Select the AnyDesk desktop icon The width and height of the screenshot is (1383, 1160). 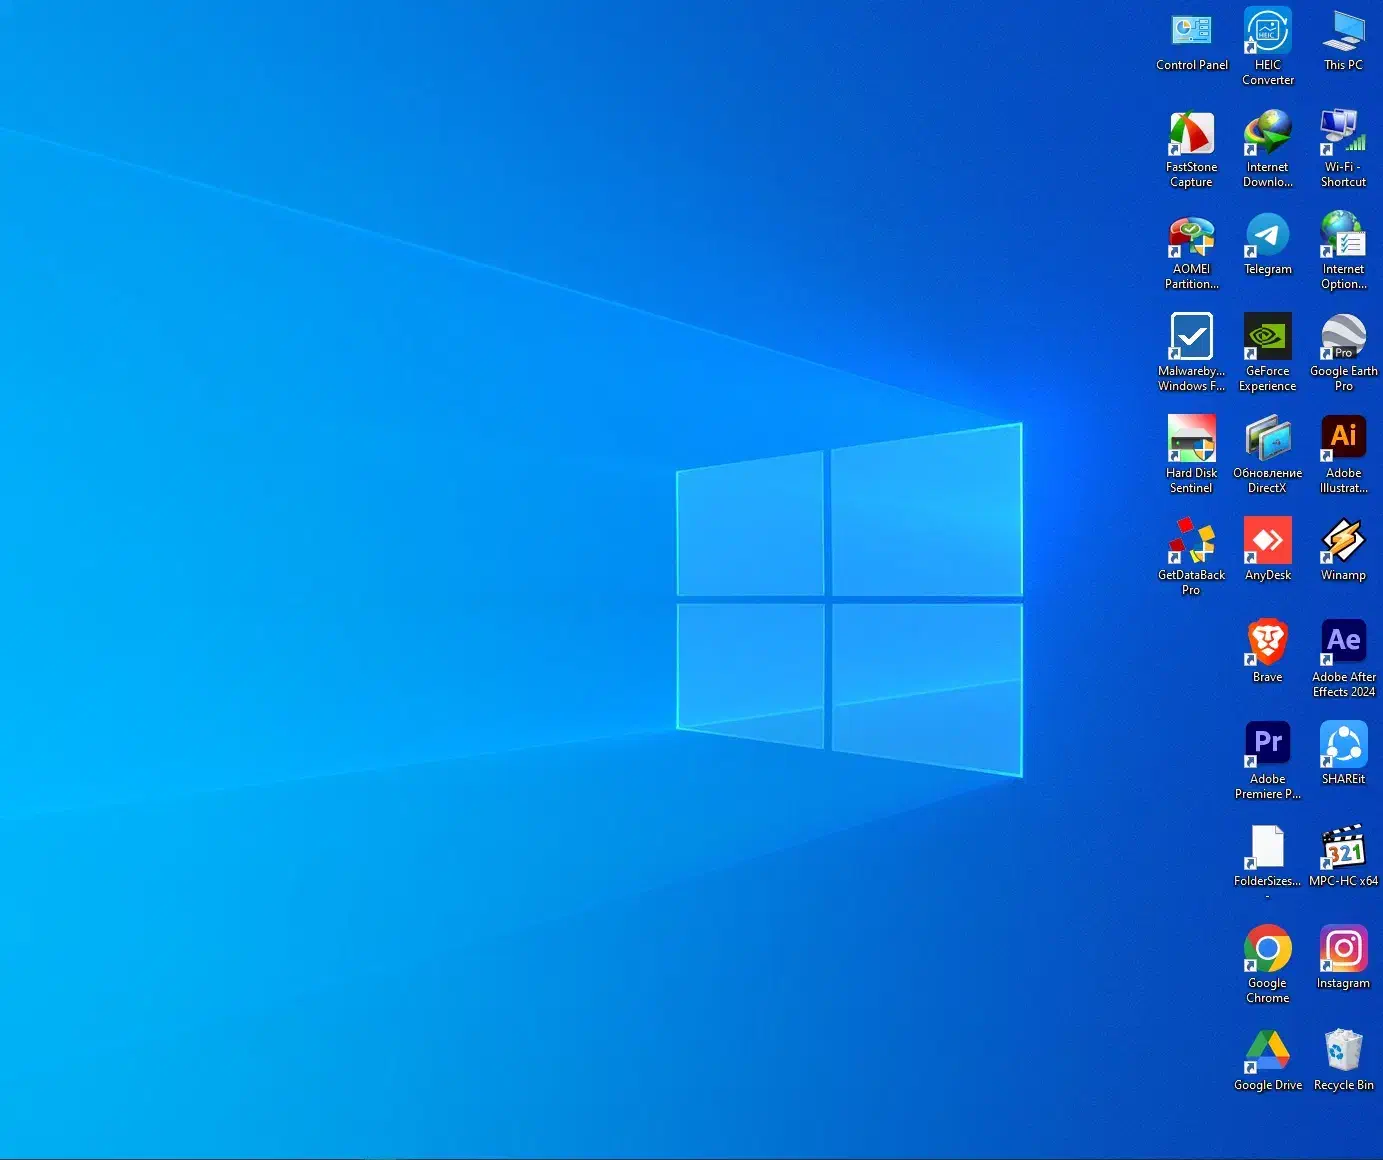[1267, 543]
